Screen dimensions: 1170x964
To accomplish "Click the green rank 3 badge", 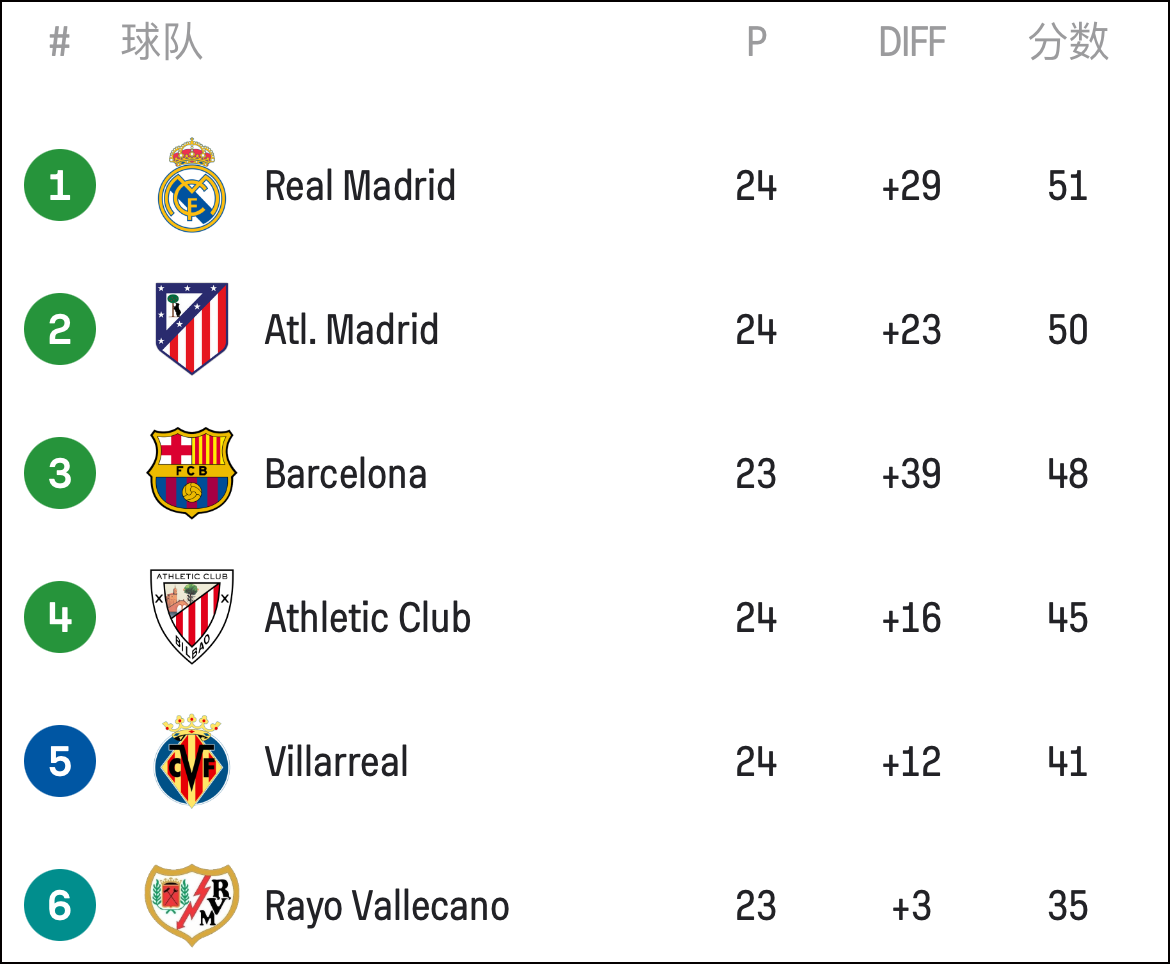I will pos(60,473).
